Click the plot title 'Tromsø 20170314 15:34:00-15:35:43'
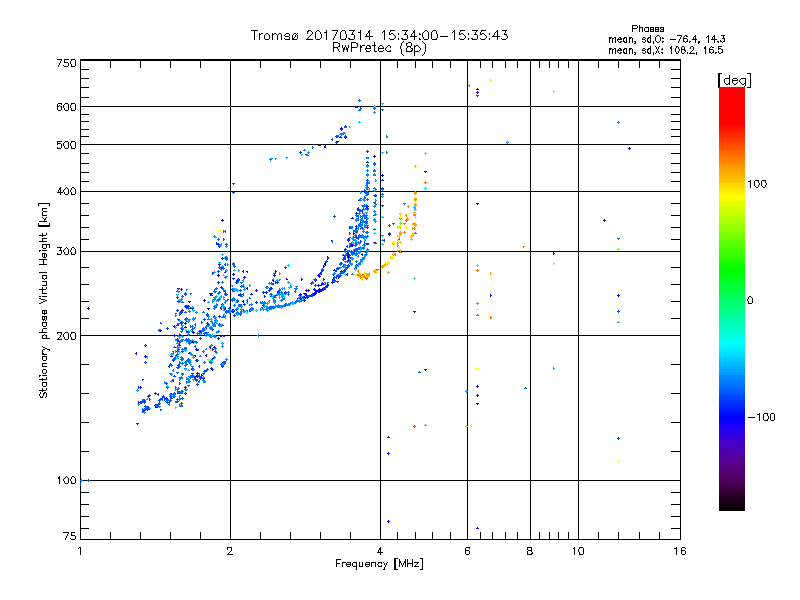Viewport: 800px width, 600px height. pyautogui.click(x=379, y=35)
